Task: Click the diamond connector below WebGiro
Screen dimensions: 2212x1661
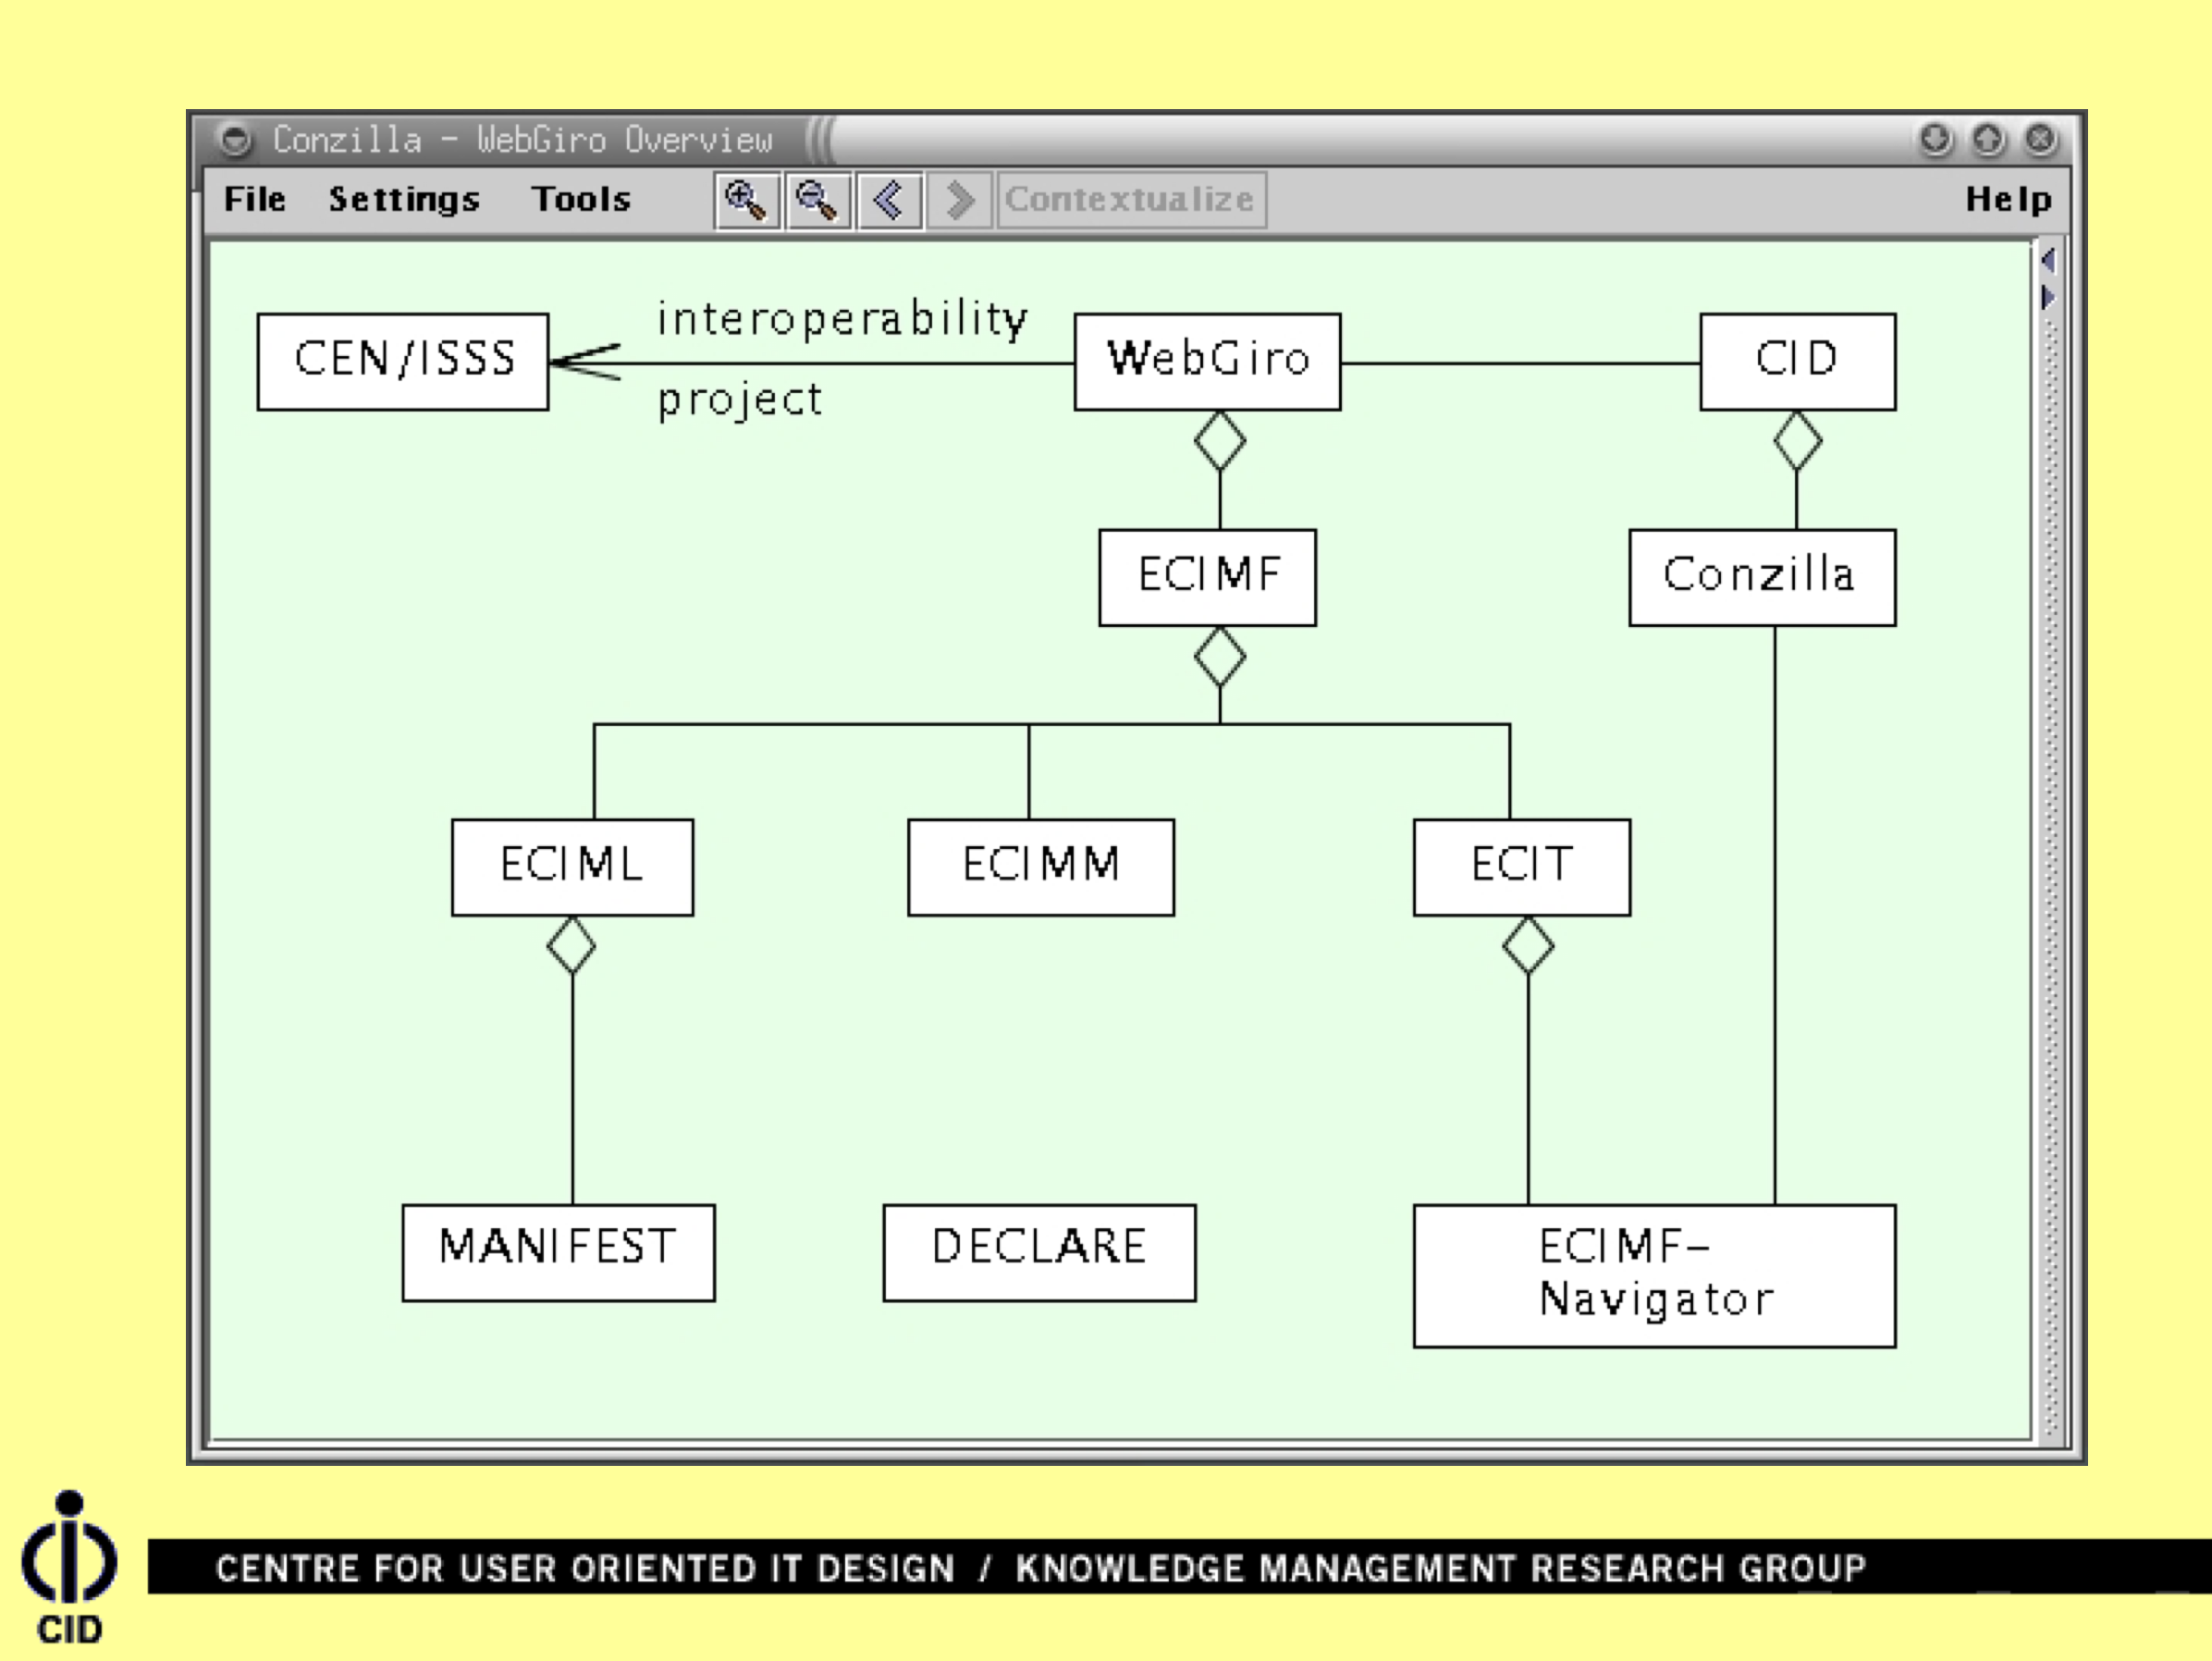Action: (x=1219, y=441)
